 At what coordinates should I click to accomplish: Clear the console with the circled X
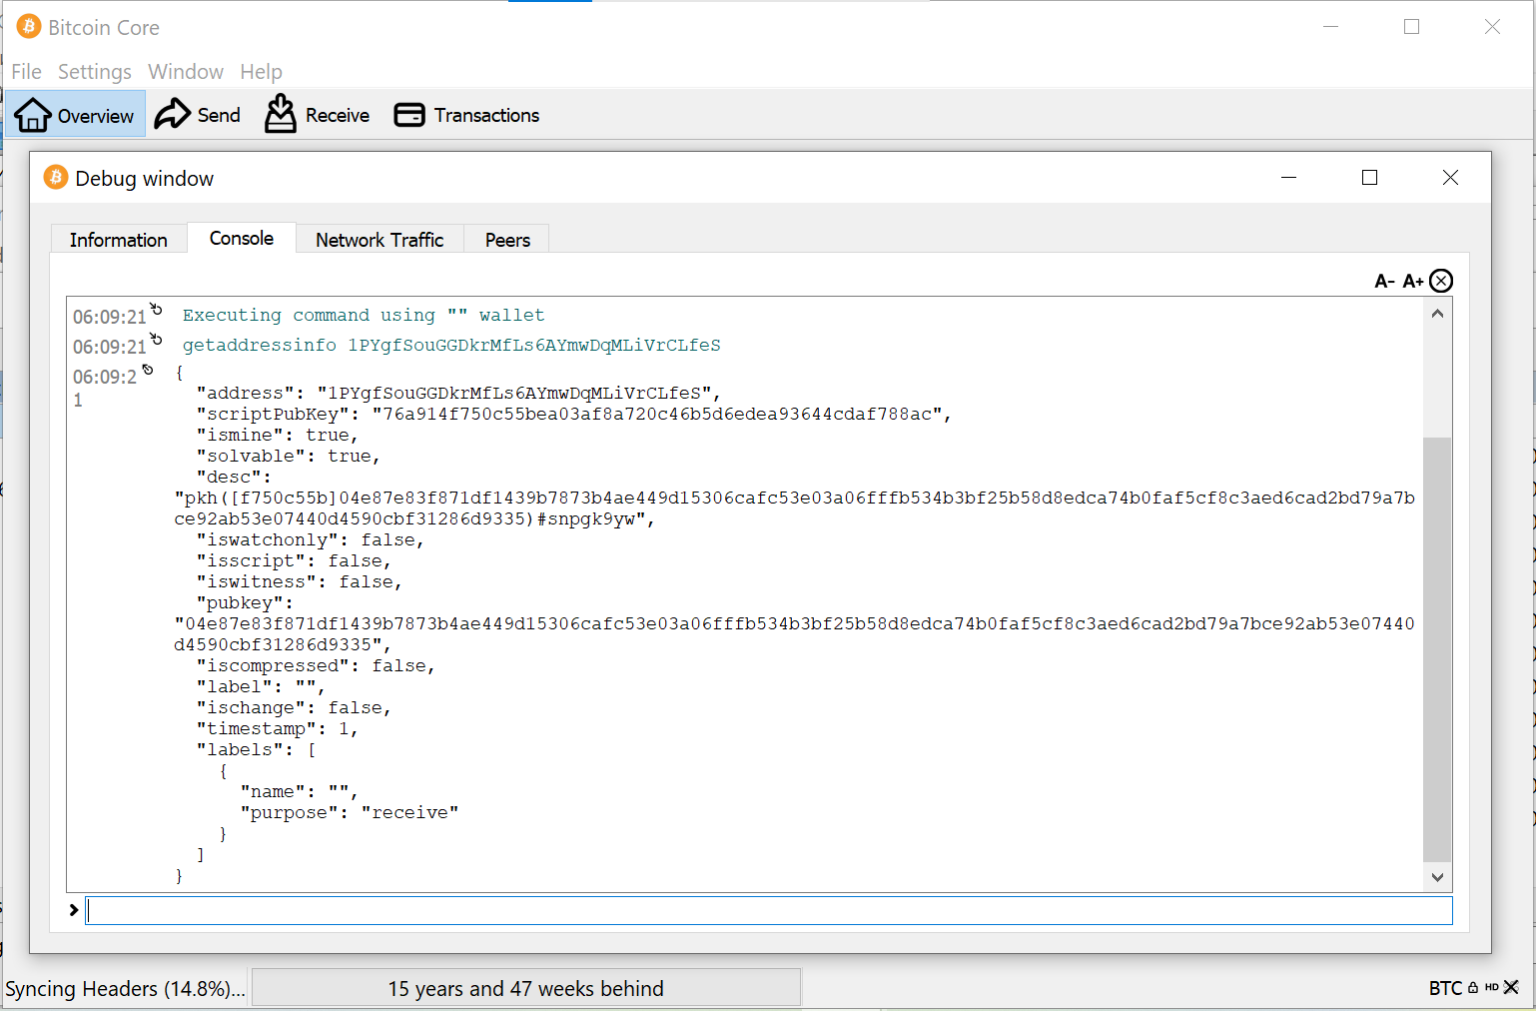[1441, 281]
